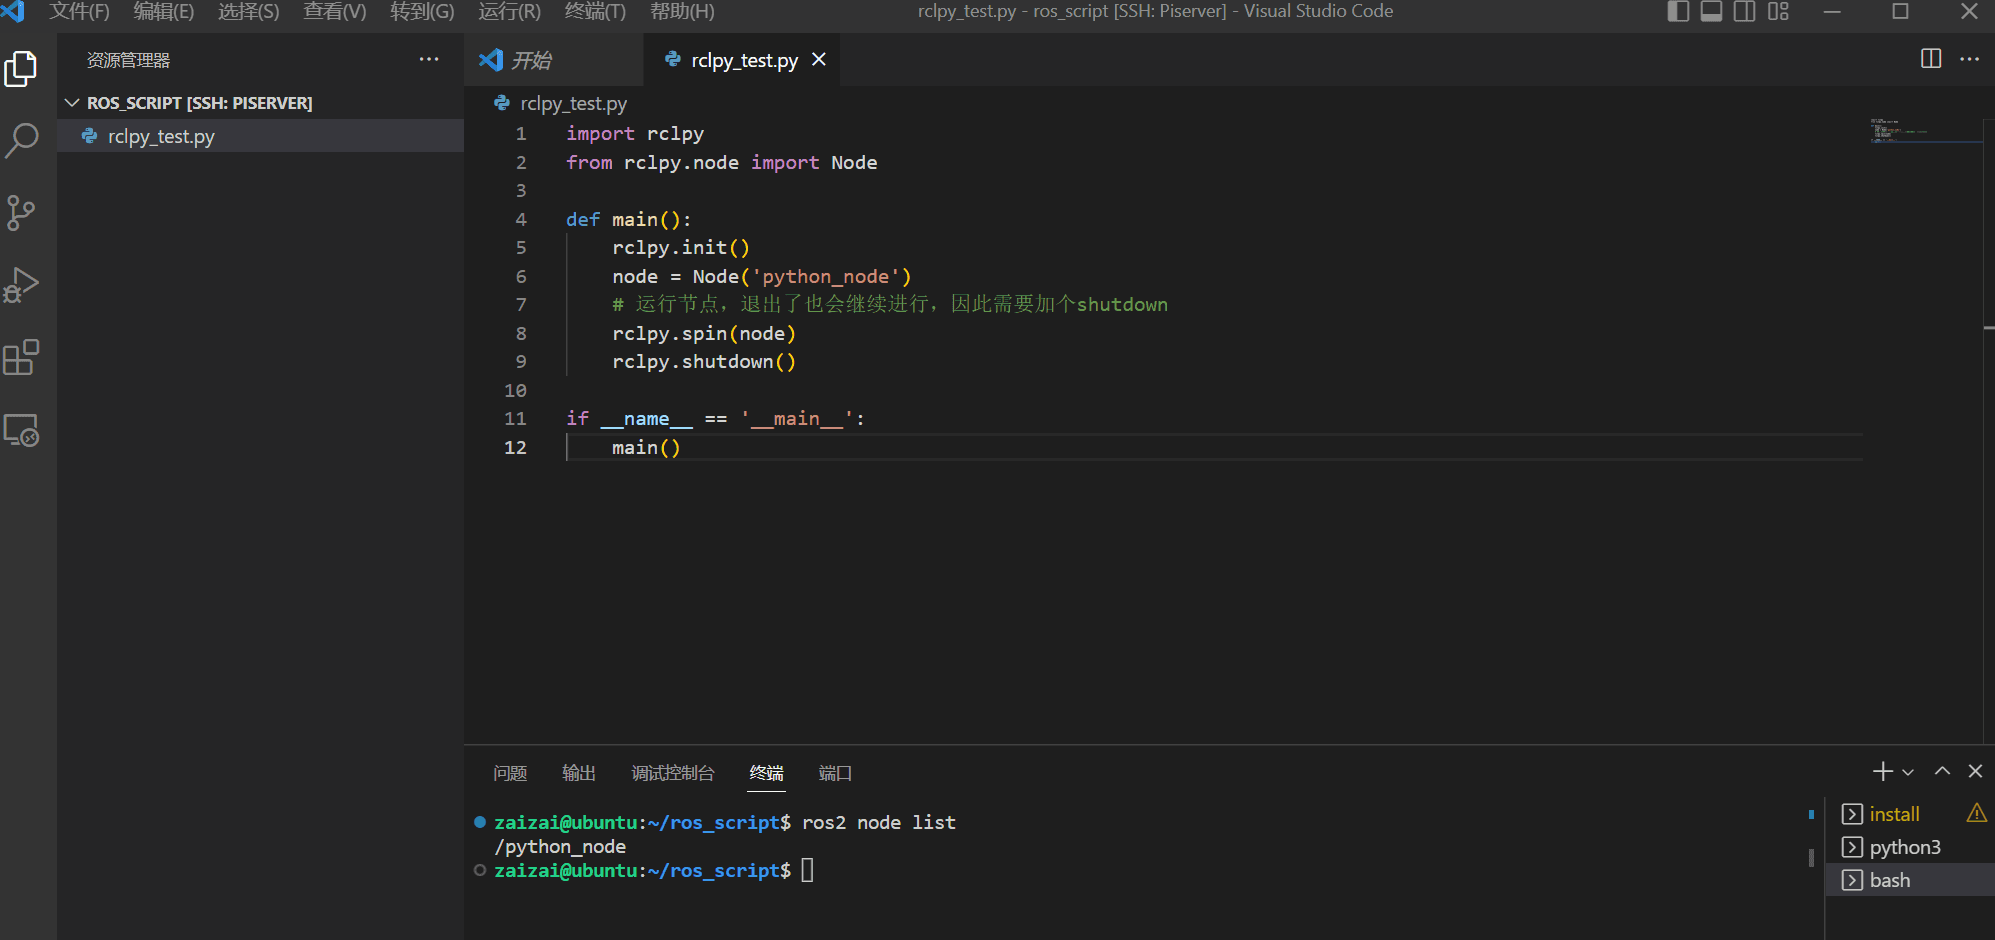Open the Search view in activity bar

click(21, 141)
